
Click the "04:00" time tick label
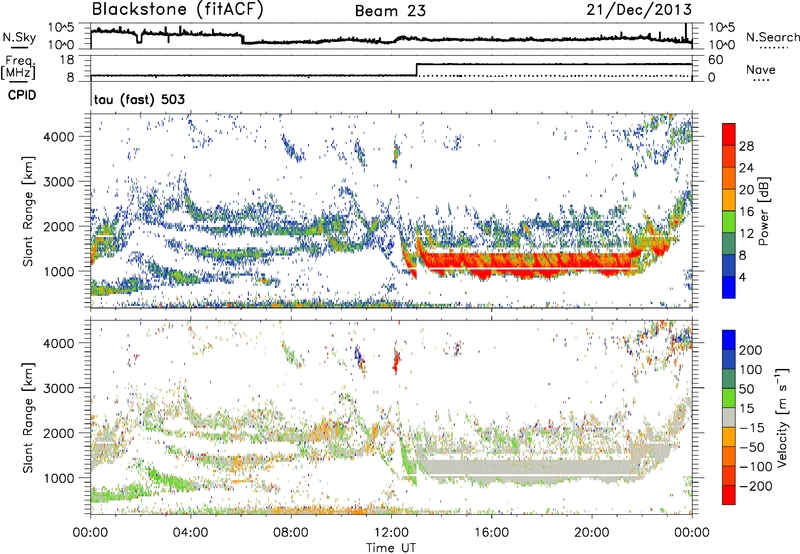(x=190, y=533)
